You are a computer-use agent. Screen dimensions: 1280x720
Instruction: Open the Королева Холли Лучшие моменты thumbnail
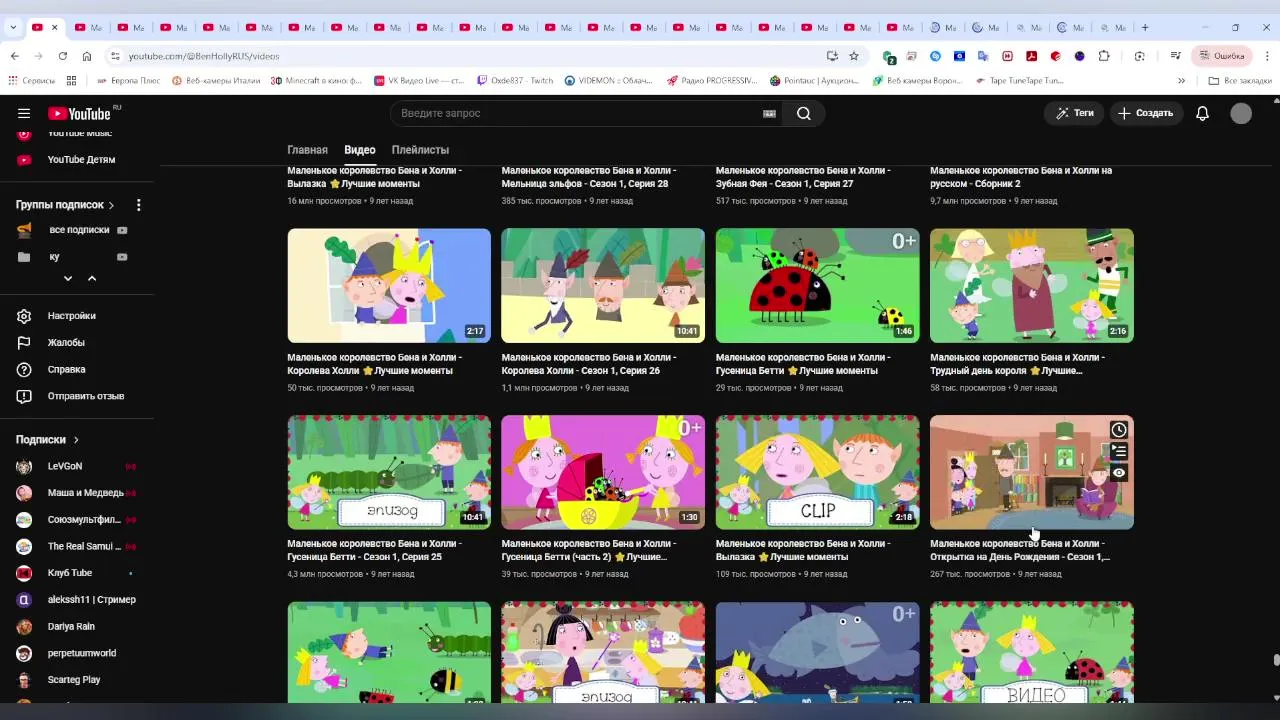[x=389, y=286]
